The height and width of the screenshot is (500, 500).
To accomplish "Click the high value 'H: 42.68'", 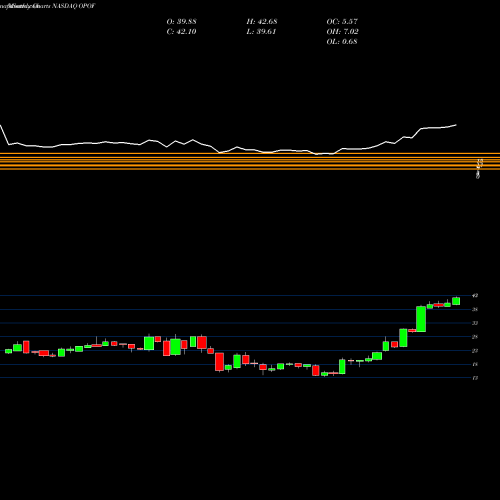I will [262, 21].
